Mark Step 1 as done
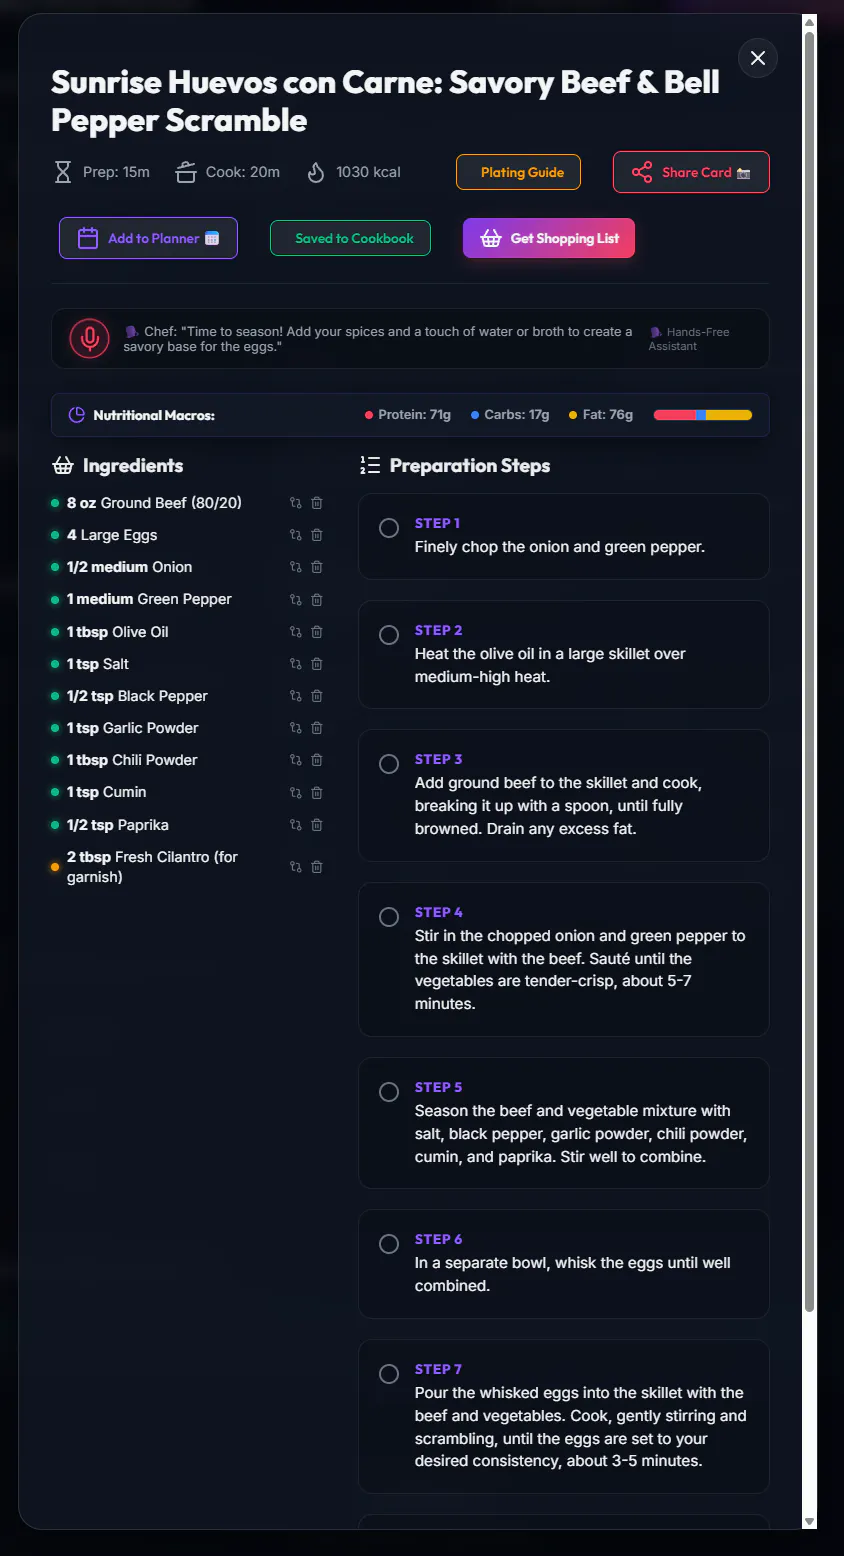The image size is (844, 1556). pos(389,528)
